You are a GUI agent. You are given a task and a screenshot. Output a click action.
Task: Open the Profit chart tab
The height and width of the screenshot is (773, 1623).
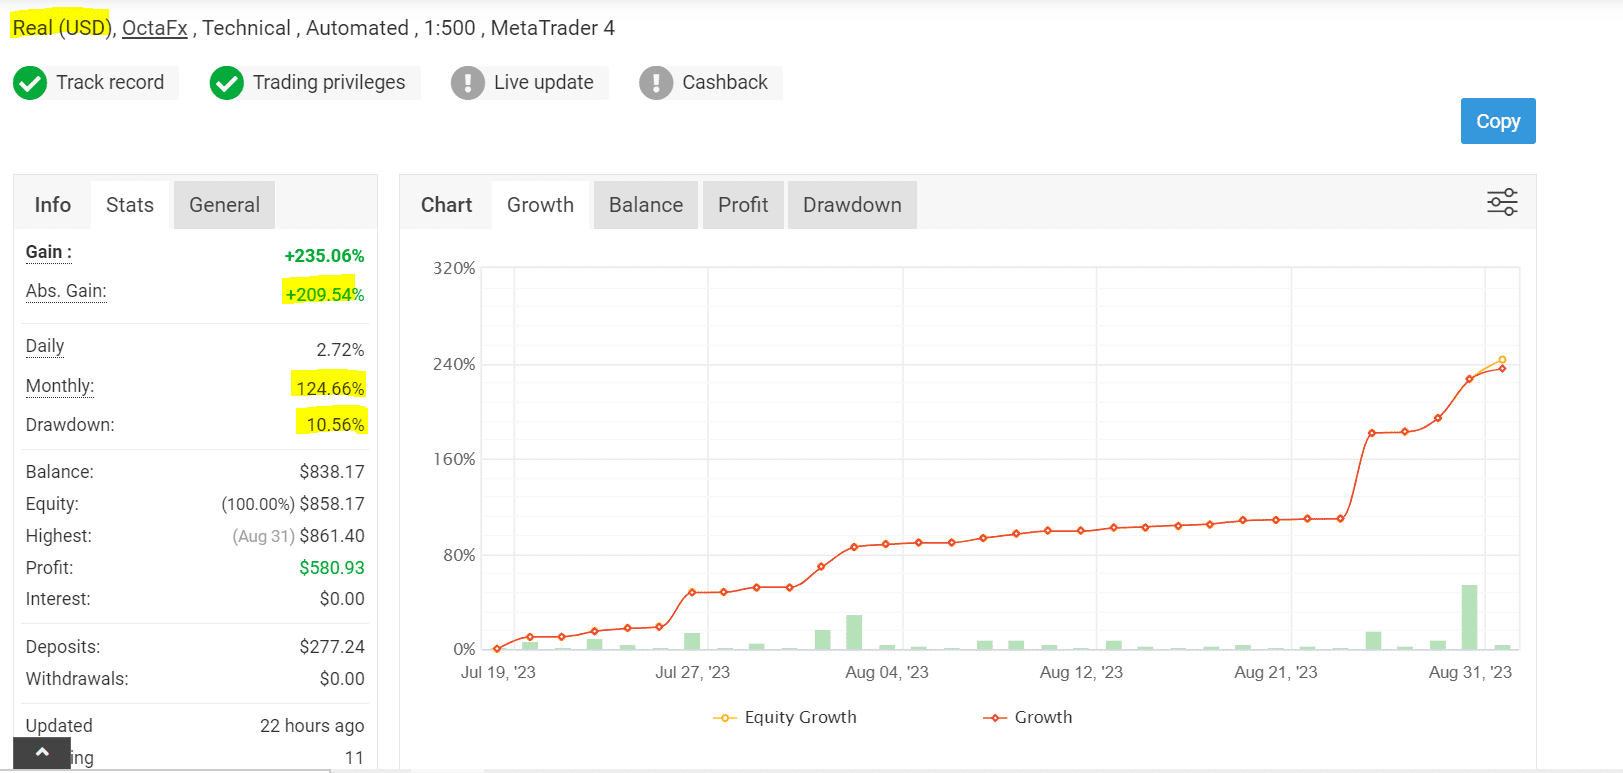pyautogui.click(x=743, y=205)
